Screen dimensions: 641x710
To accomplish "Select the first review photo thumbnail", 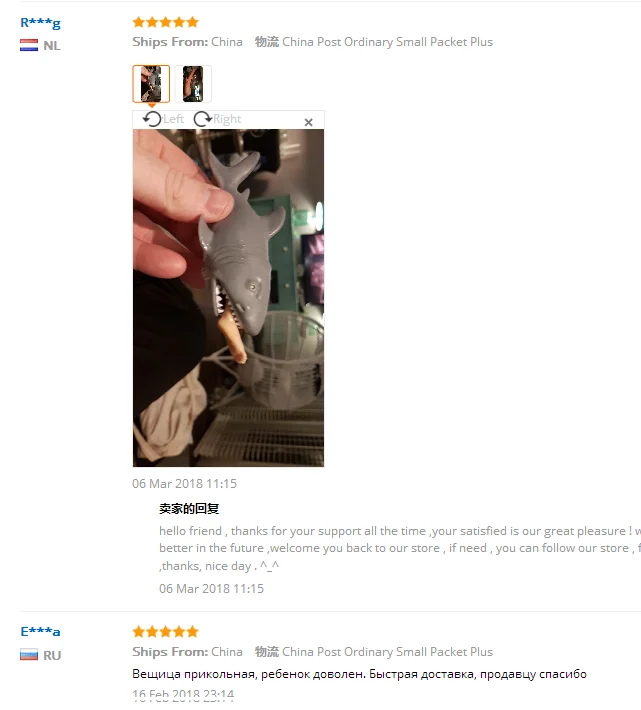I will coord(151,84).
